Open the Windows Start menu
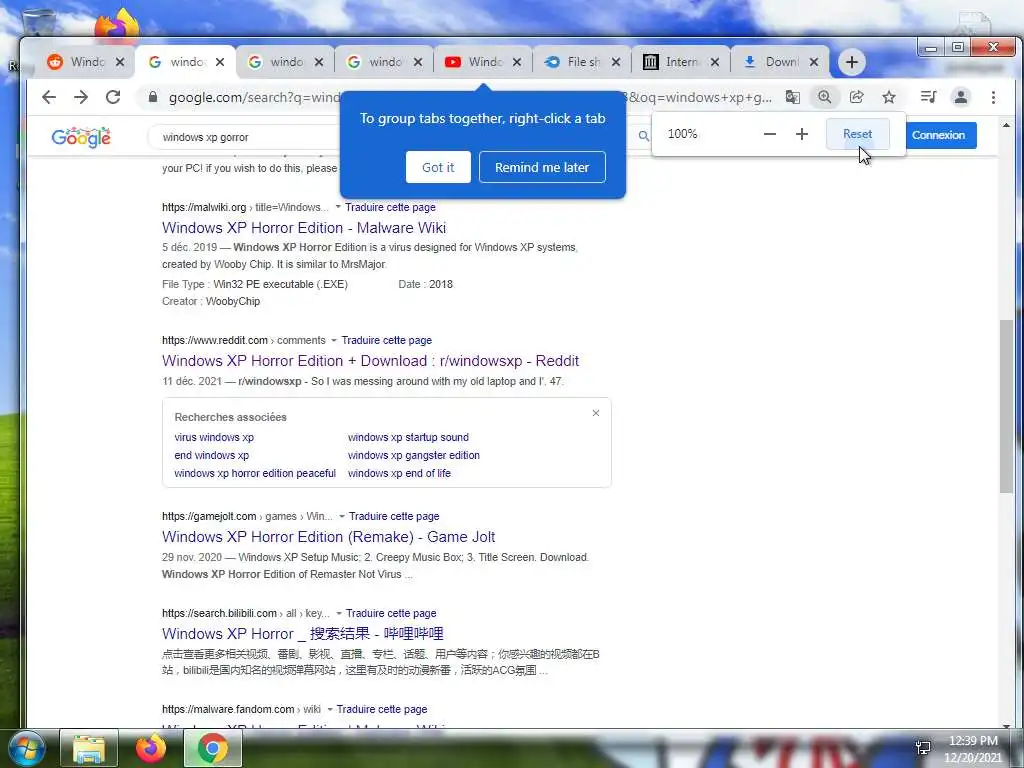Image resolution: width=1024 pixels, height=768 pixels. pyautogui.click(x=26, y=748)
